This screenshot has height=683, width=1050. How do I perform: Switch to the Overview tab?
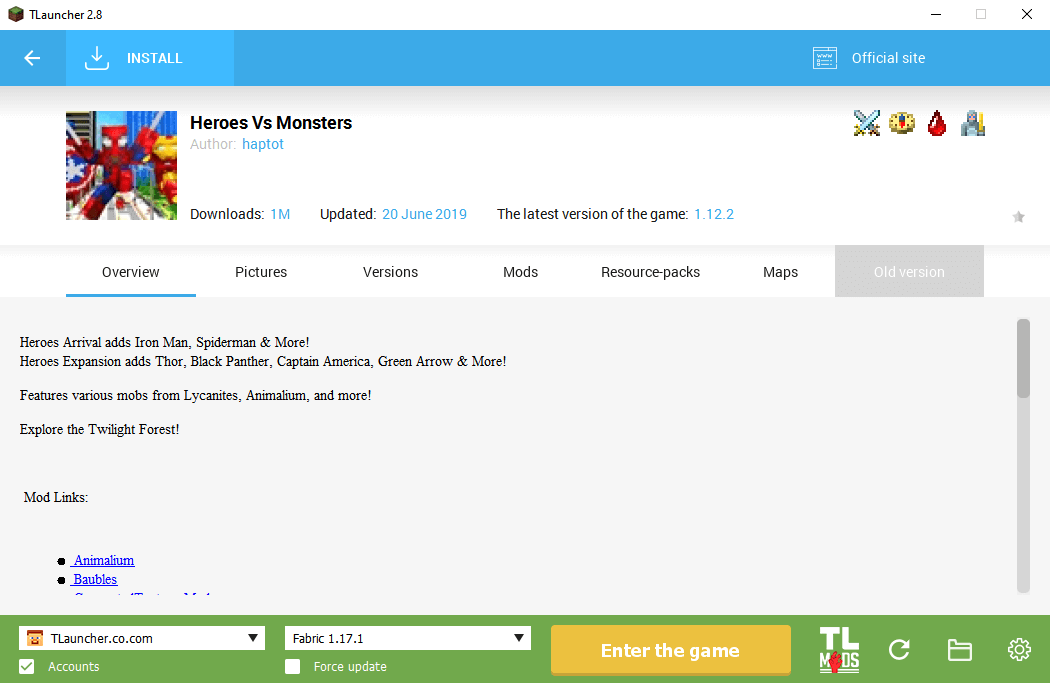131,272
